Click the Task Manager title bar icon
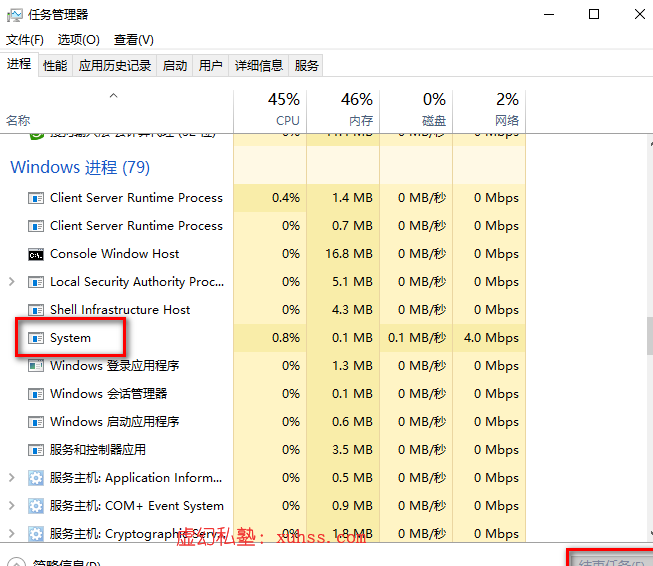653x566 pixels. [15, 15]
